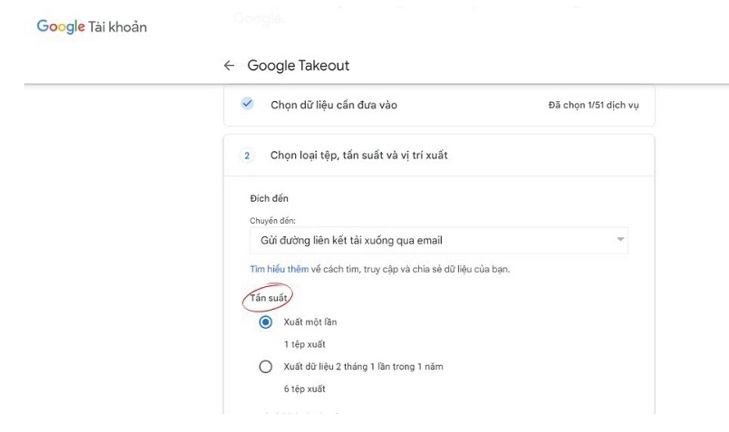Click the step 1 completed checkmark icon
This screenshot has width=729, height=432.
pos(247,104)
